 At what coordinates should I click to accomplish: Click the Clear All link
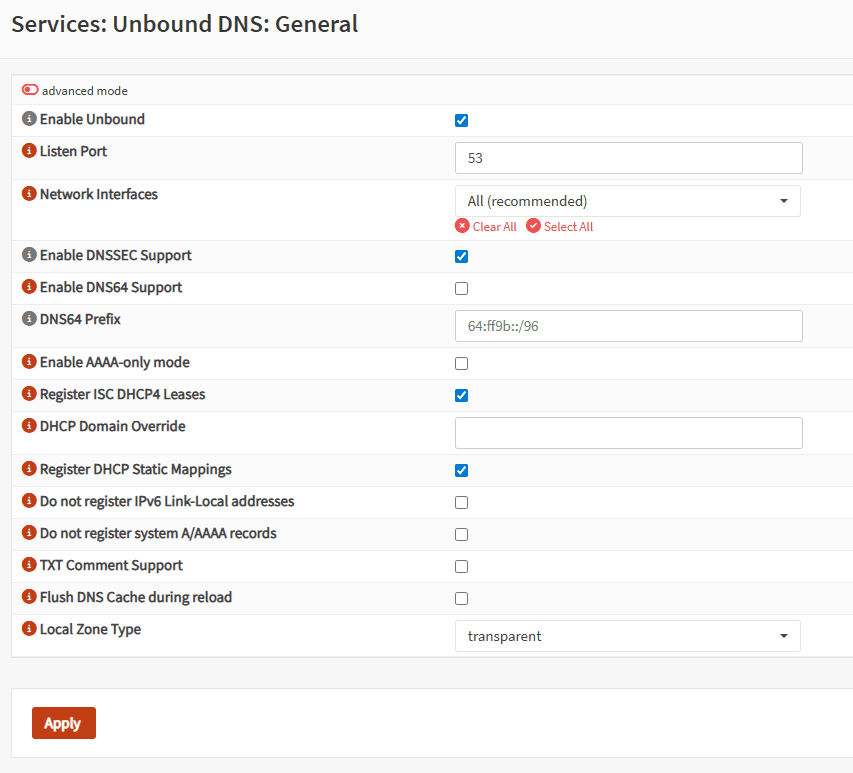pyautogui.click(x=486, y=227)
